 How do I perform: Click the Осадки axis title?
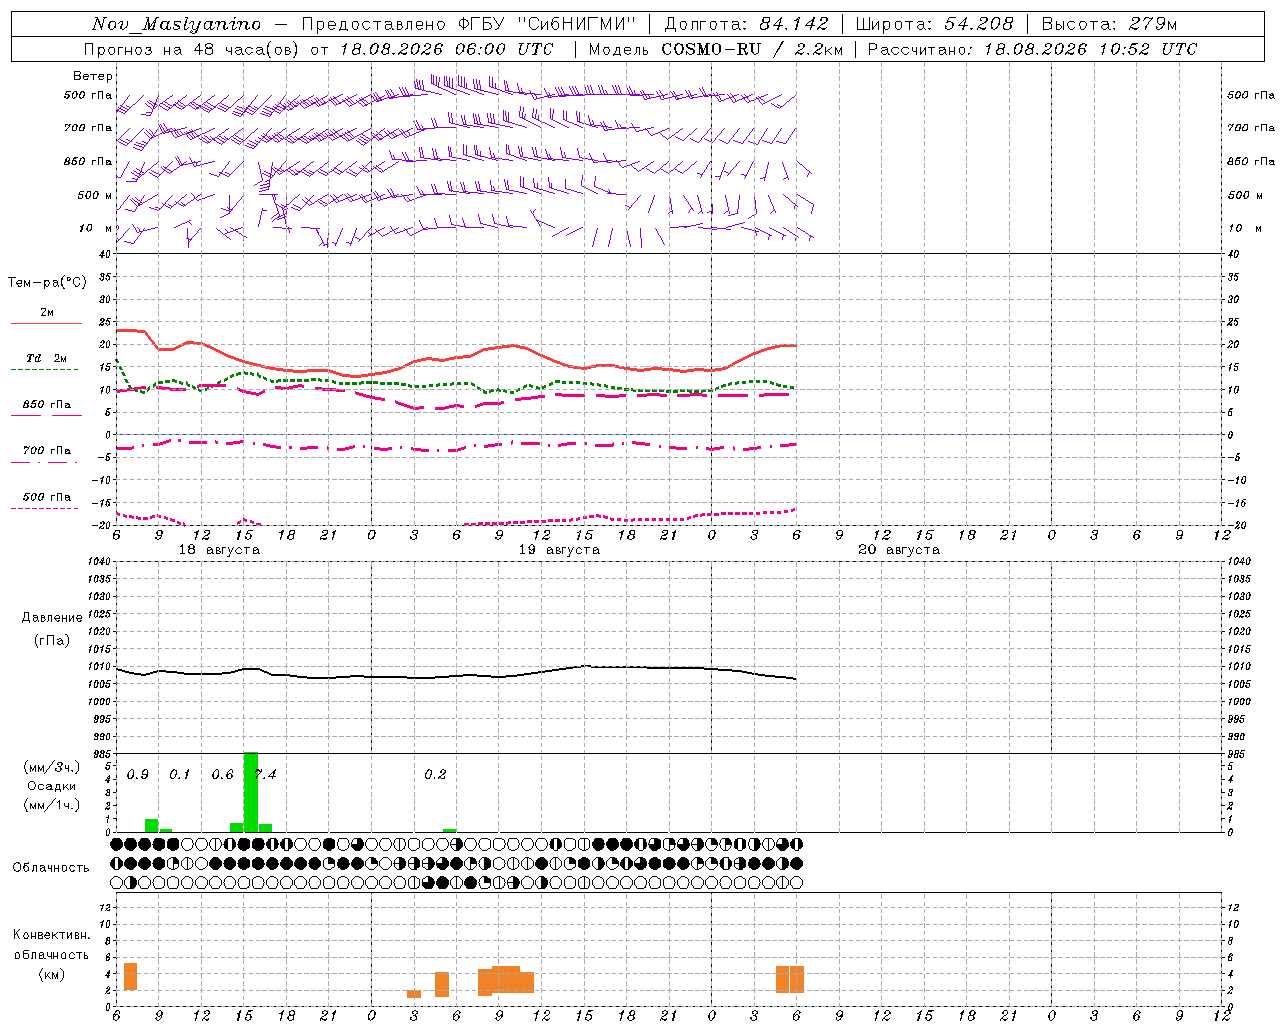coord(52,786)
